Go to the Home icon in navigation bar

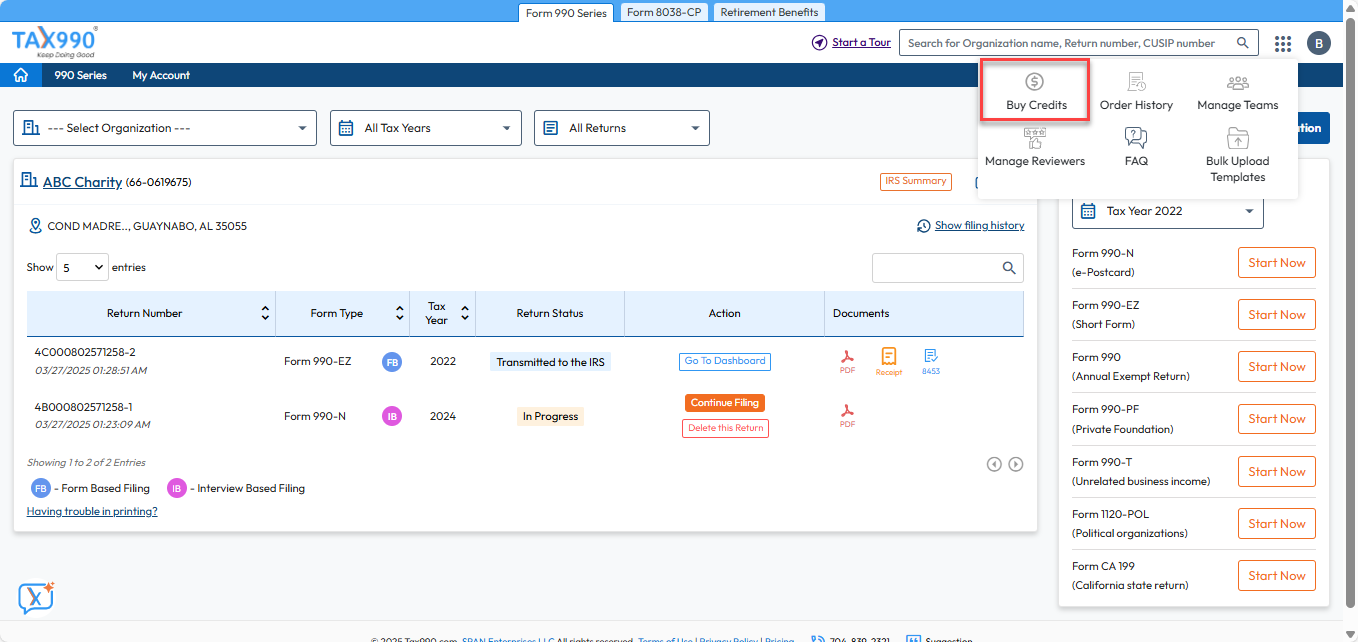(21, 75)
